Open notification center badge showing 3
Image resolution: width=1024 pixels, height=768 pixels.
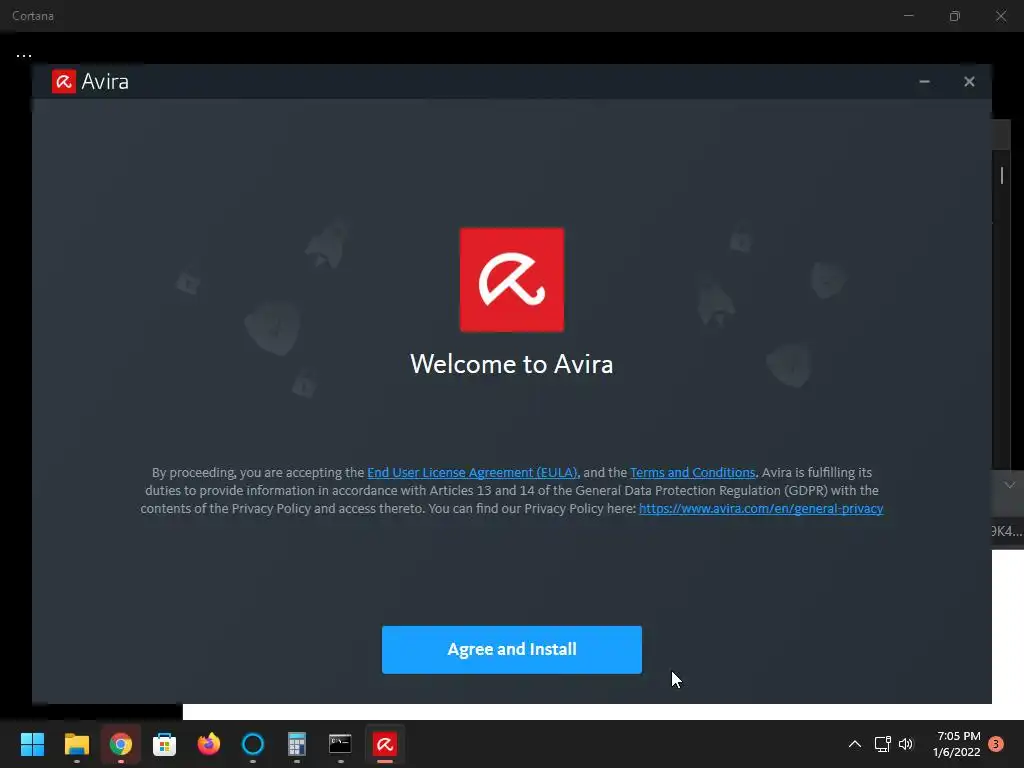coord(996,744)
